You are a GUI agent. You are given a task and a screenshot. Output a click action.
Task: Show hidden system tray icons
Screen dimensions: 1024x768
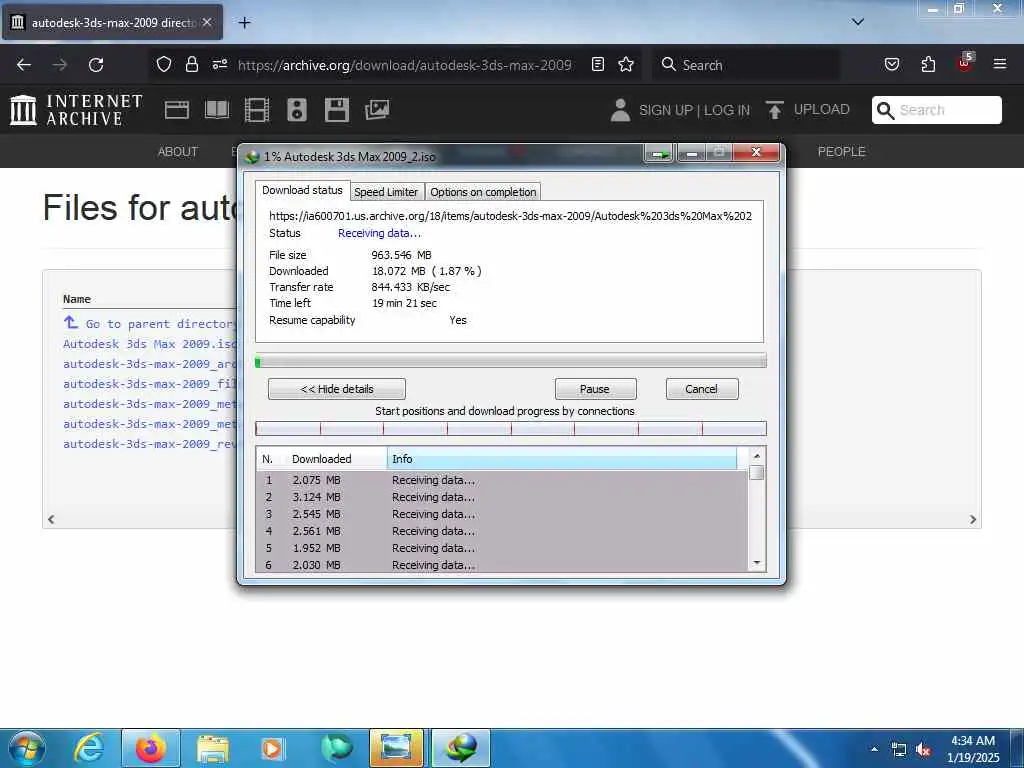pyautogui.click(x=874, y=749)
